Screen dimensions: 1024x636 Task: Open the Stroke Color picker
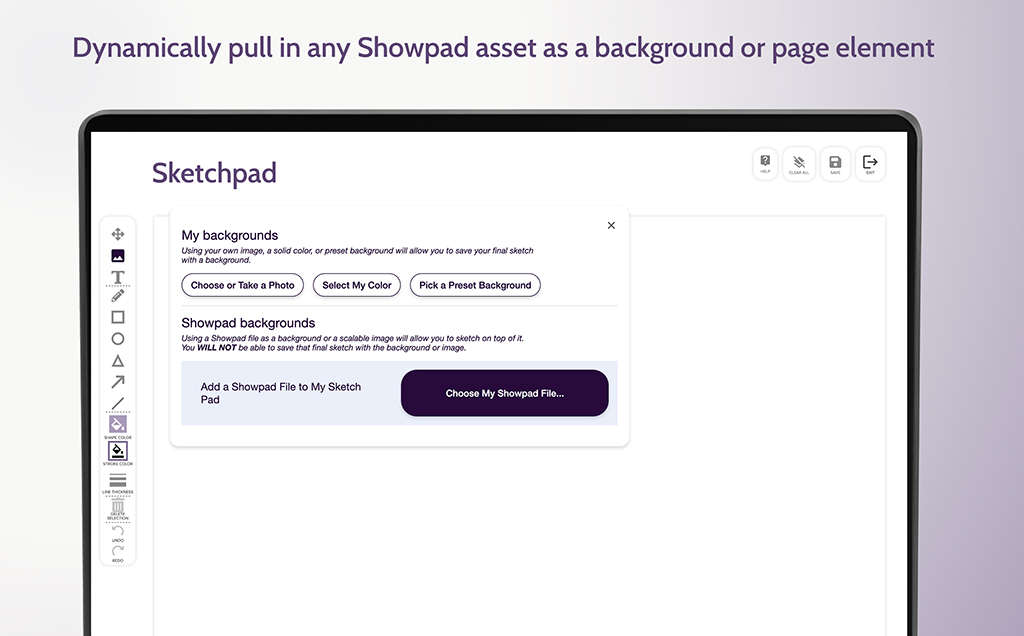118,452
